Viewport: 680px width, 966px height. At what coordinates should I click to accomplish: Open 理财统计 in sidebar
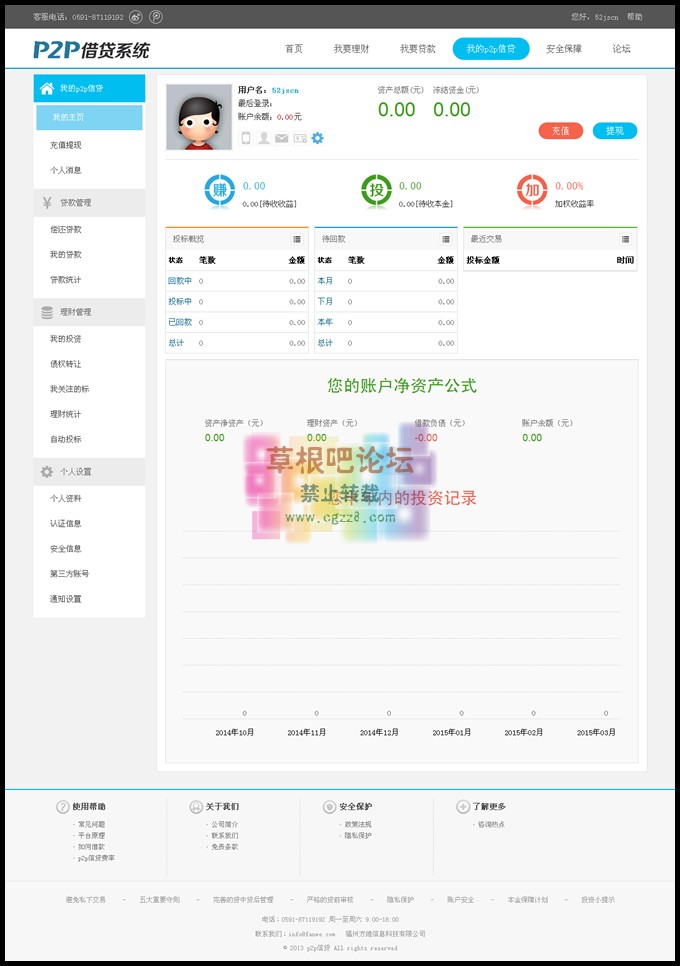[66, 414]
